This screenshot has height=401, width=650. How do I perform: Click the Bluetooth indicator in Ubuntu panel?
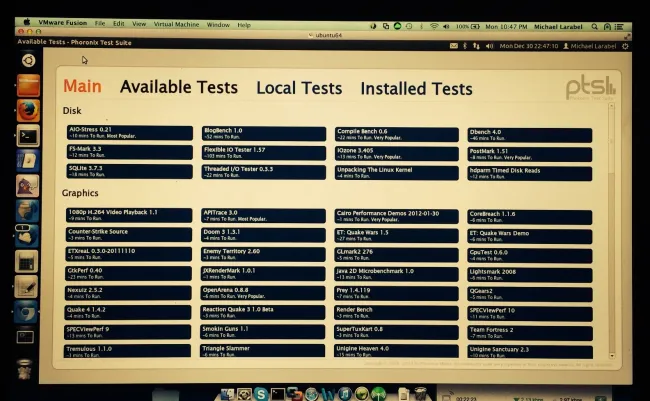pos(465,46)
